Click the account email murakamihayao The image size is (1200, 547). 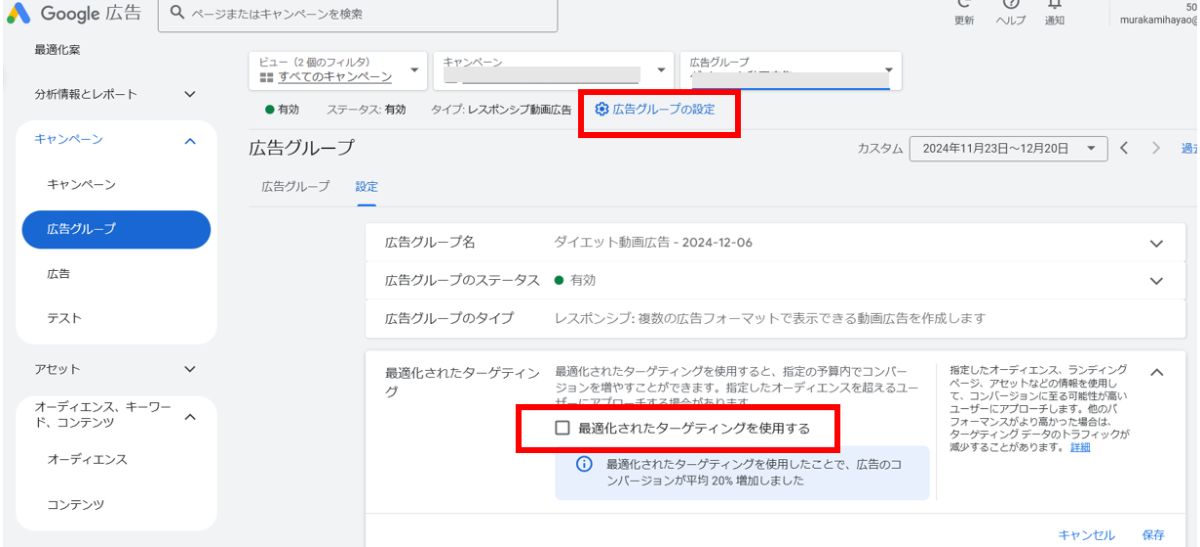pos(1160,20)
